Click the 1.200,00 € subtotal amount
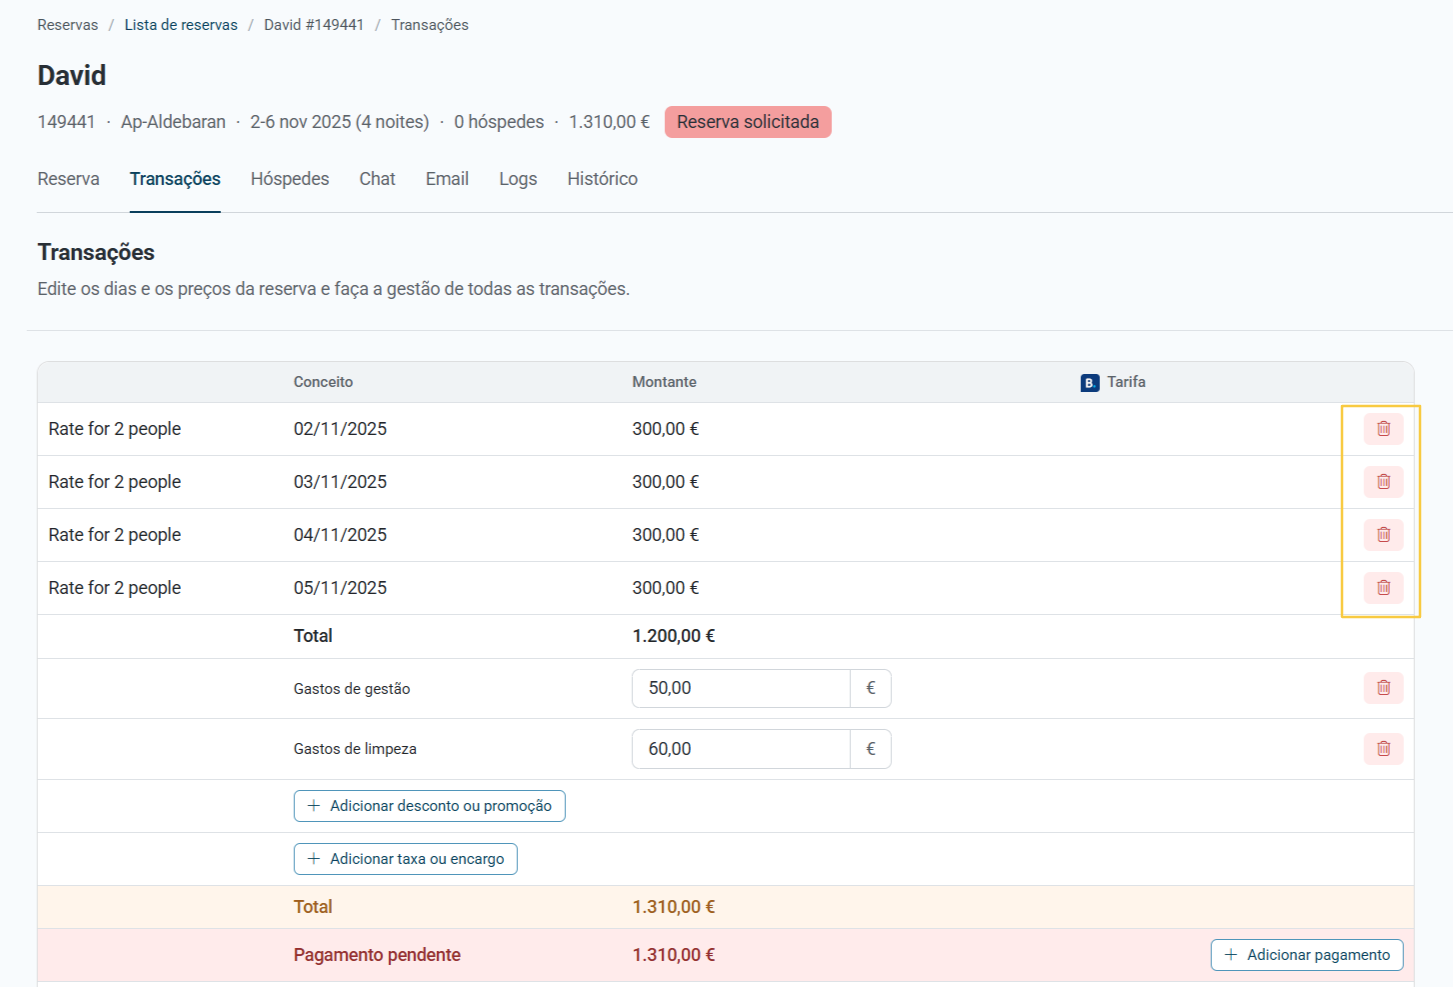 point(674,636)
